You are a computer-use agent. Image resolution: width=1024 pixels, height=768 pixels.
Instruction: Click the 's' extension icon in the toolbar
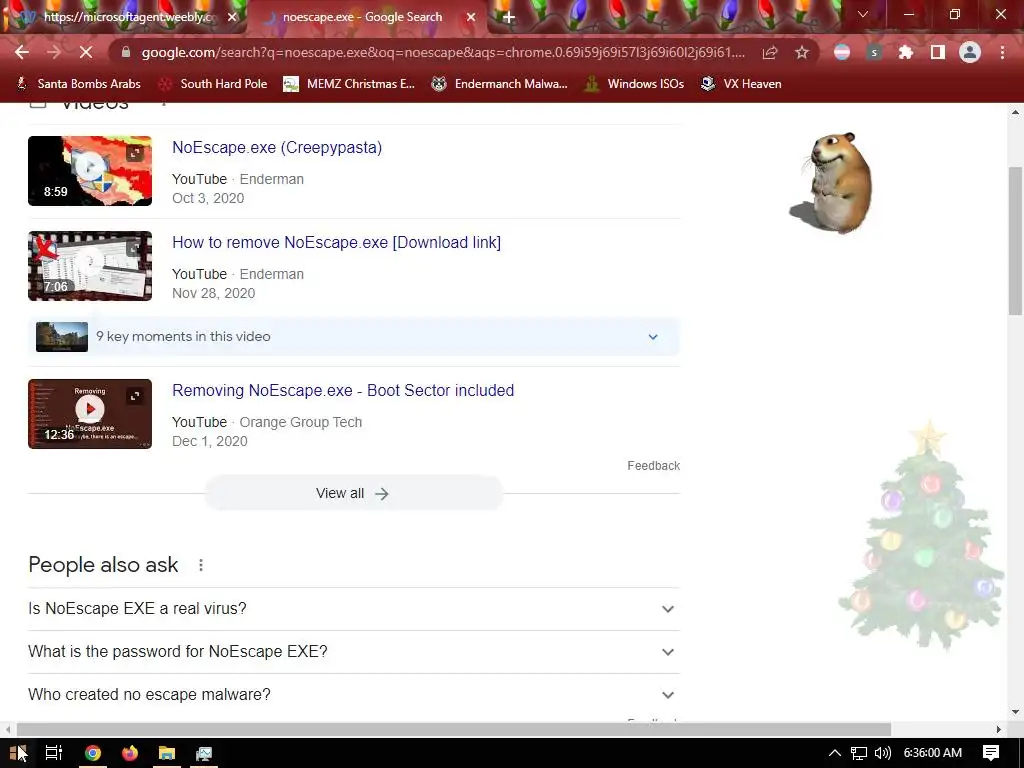874,52
